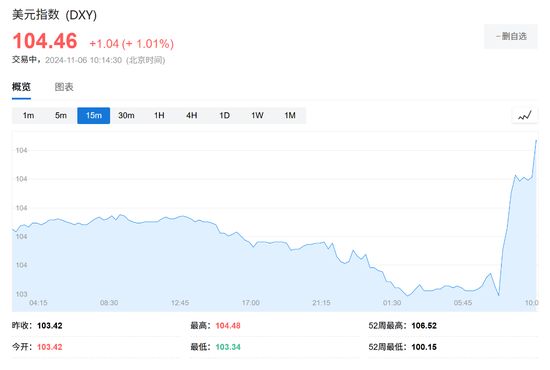Click the 01:30 time axis label
Screen dimensions: 550x370
[x=392, y=303]
